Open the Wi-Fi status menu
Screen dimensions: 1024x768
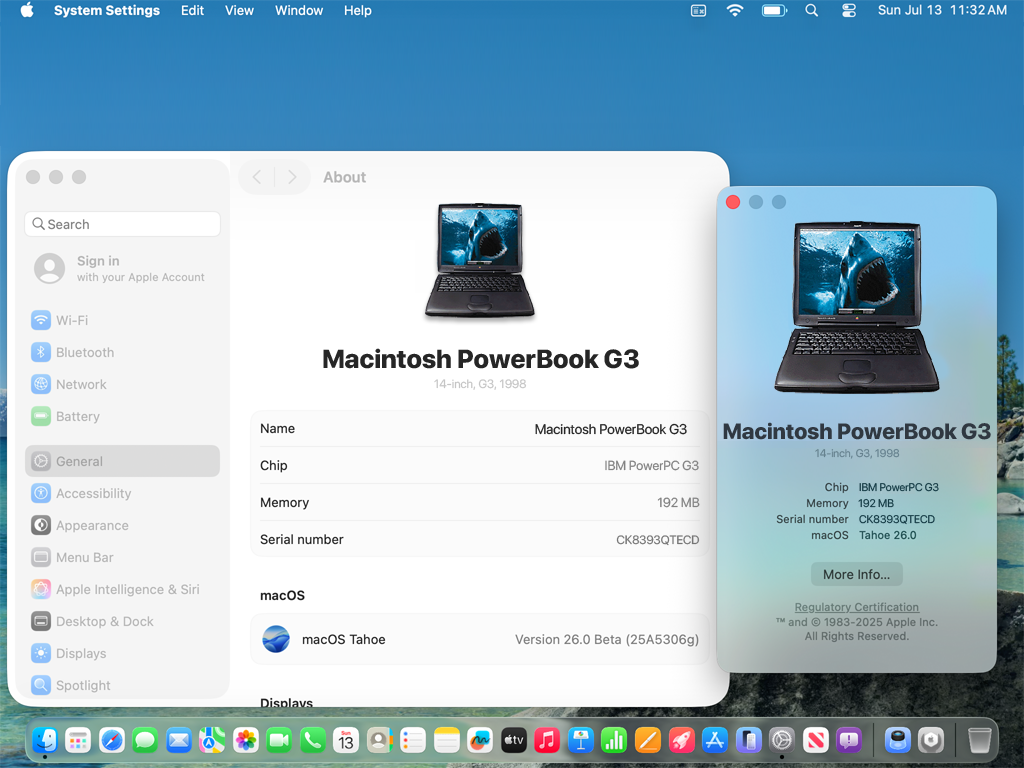point(735,10)
